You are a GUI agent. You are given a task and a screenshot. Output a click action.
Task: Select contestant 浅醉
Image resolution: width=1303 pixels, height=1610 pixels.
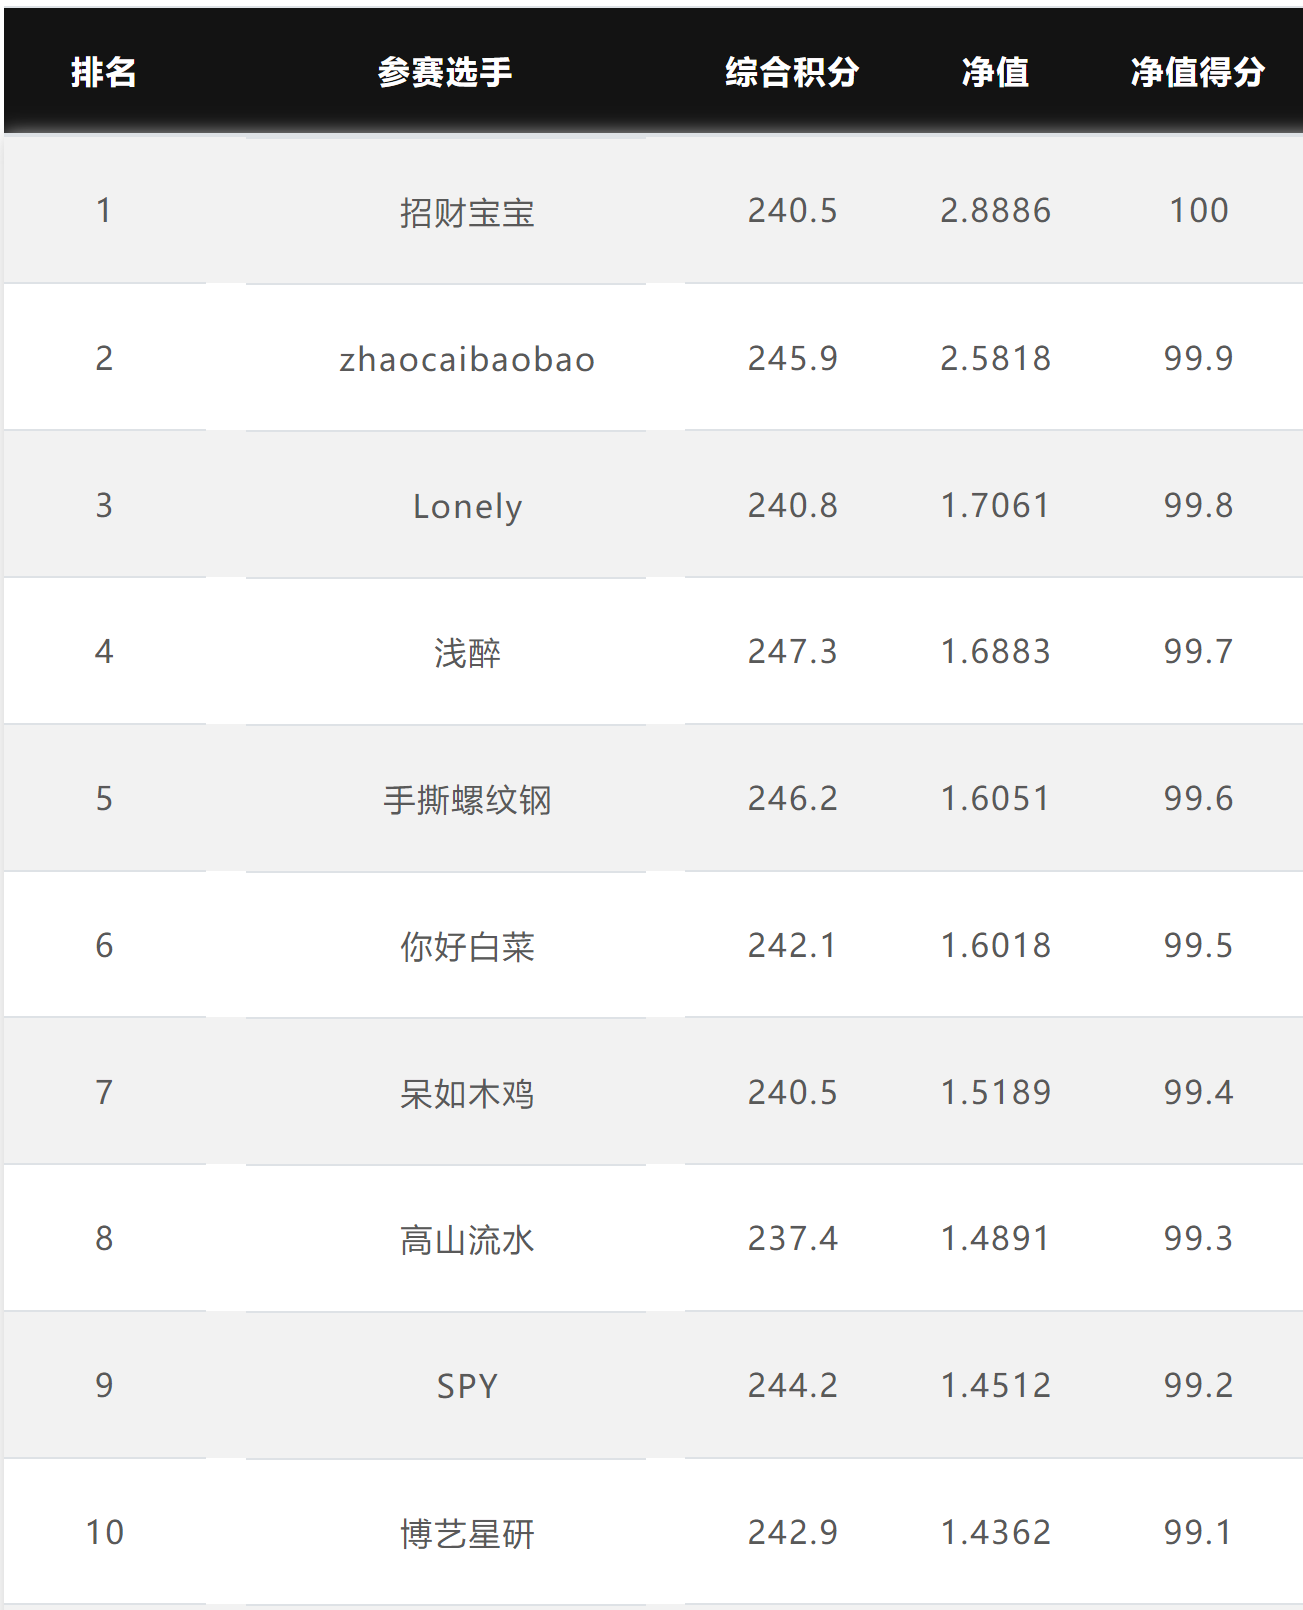(x=467, y=653)
